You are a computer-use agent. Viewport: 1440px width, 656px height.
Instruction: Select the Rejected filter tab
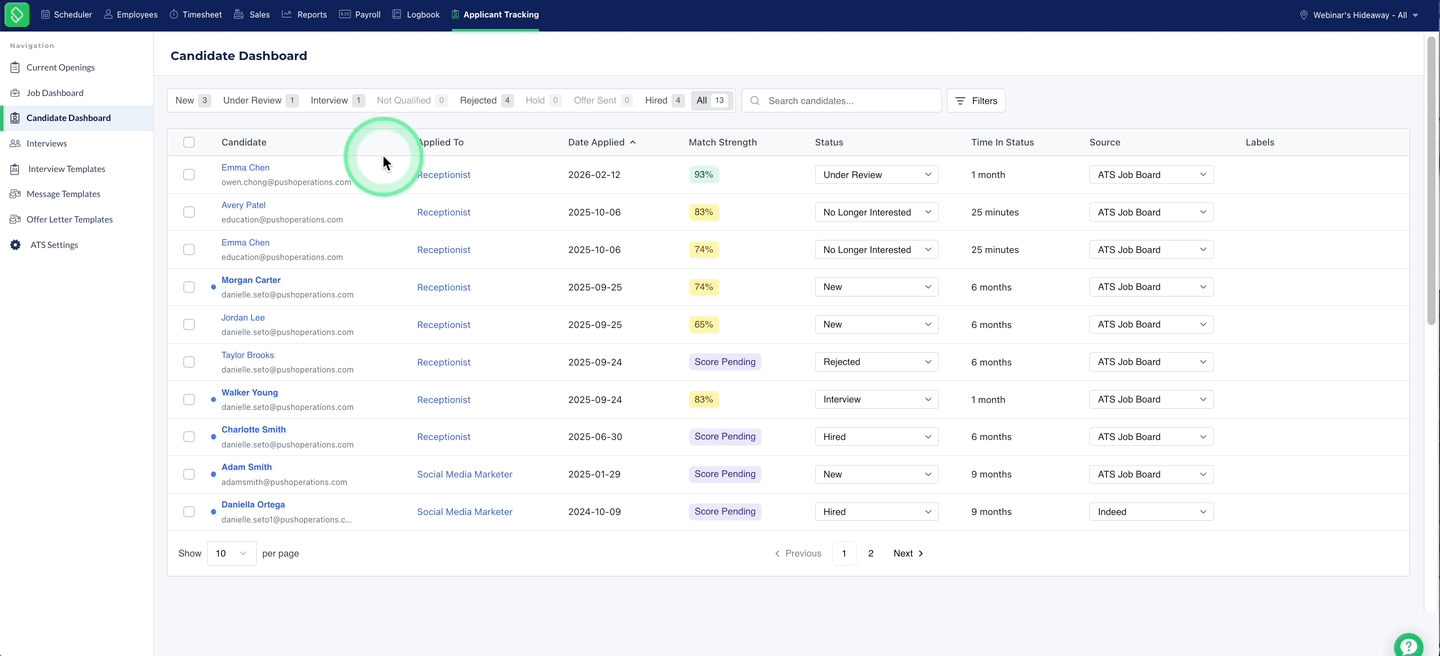pyautogui.click(x=486, y=101)
